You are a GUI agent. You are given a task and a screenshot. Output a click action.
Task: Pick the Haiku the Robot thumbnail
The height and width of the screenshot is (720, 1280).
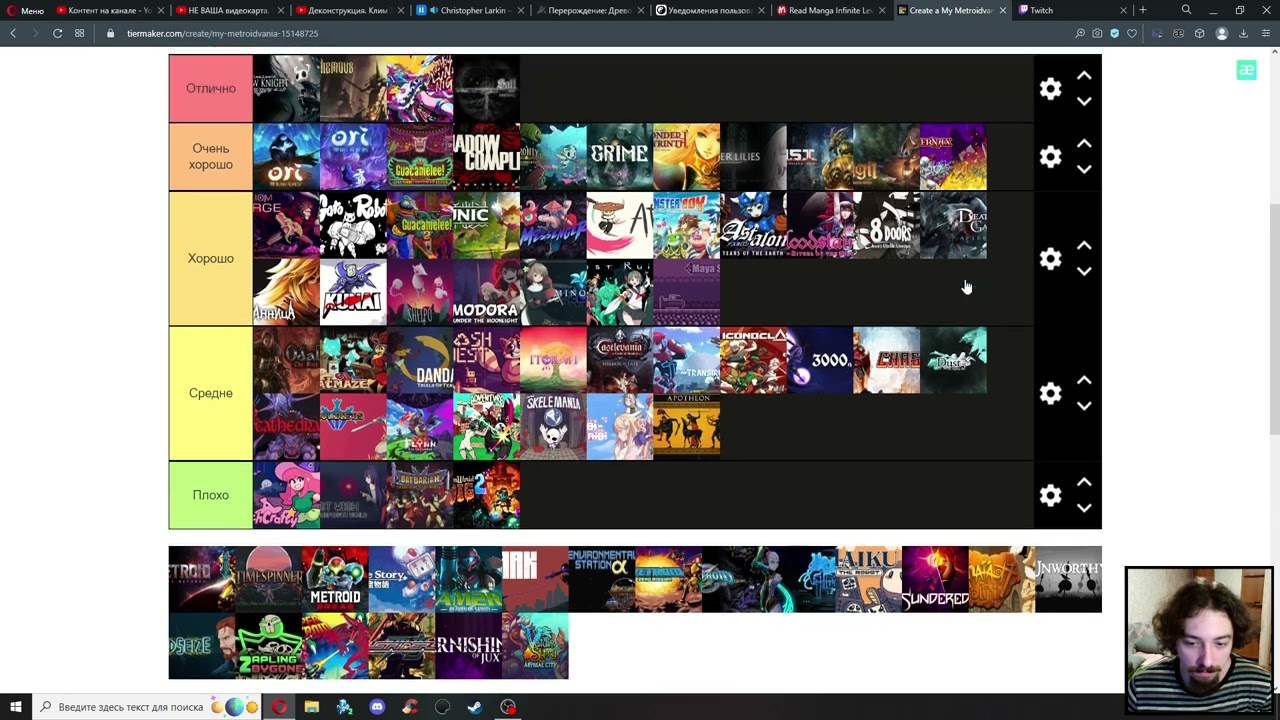click(868, 579)
